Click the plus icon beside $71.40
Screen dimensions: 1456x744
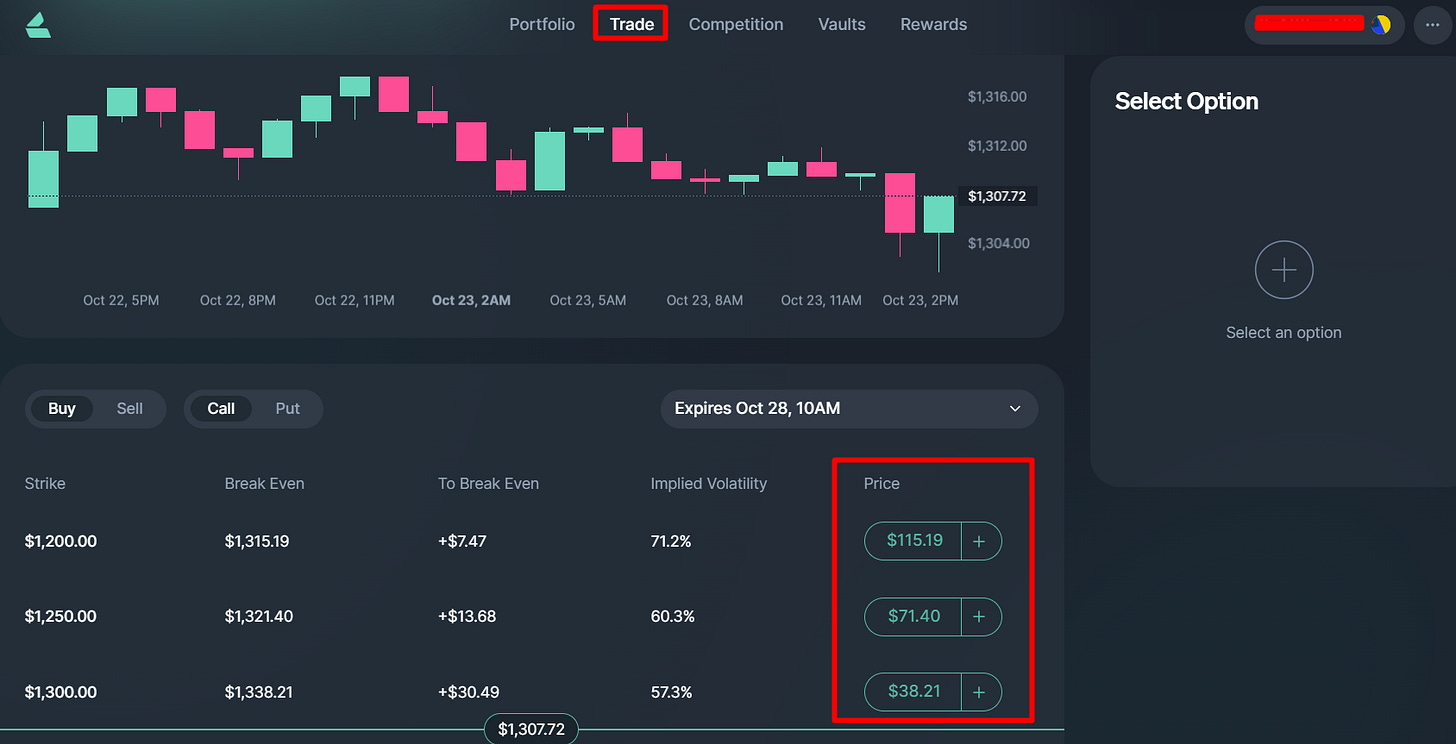[x=980, y=617]
